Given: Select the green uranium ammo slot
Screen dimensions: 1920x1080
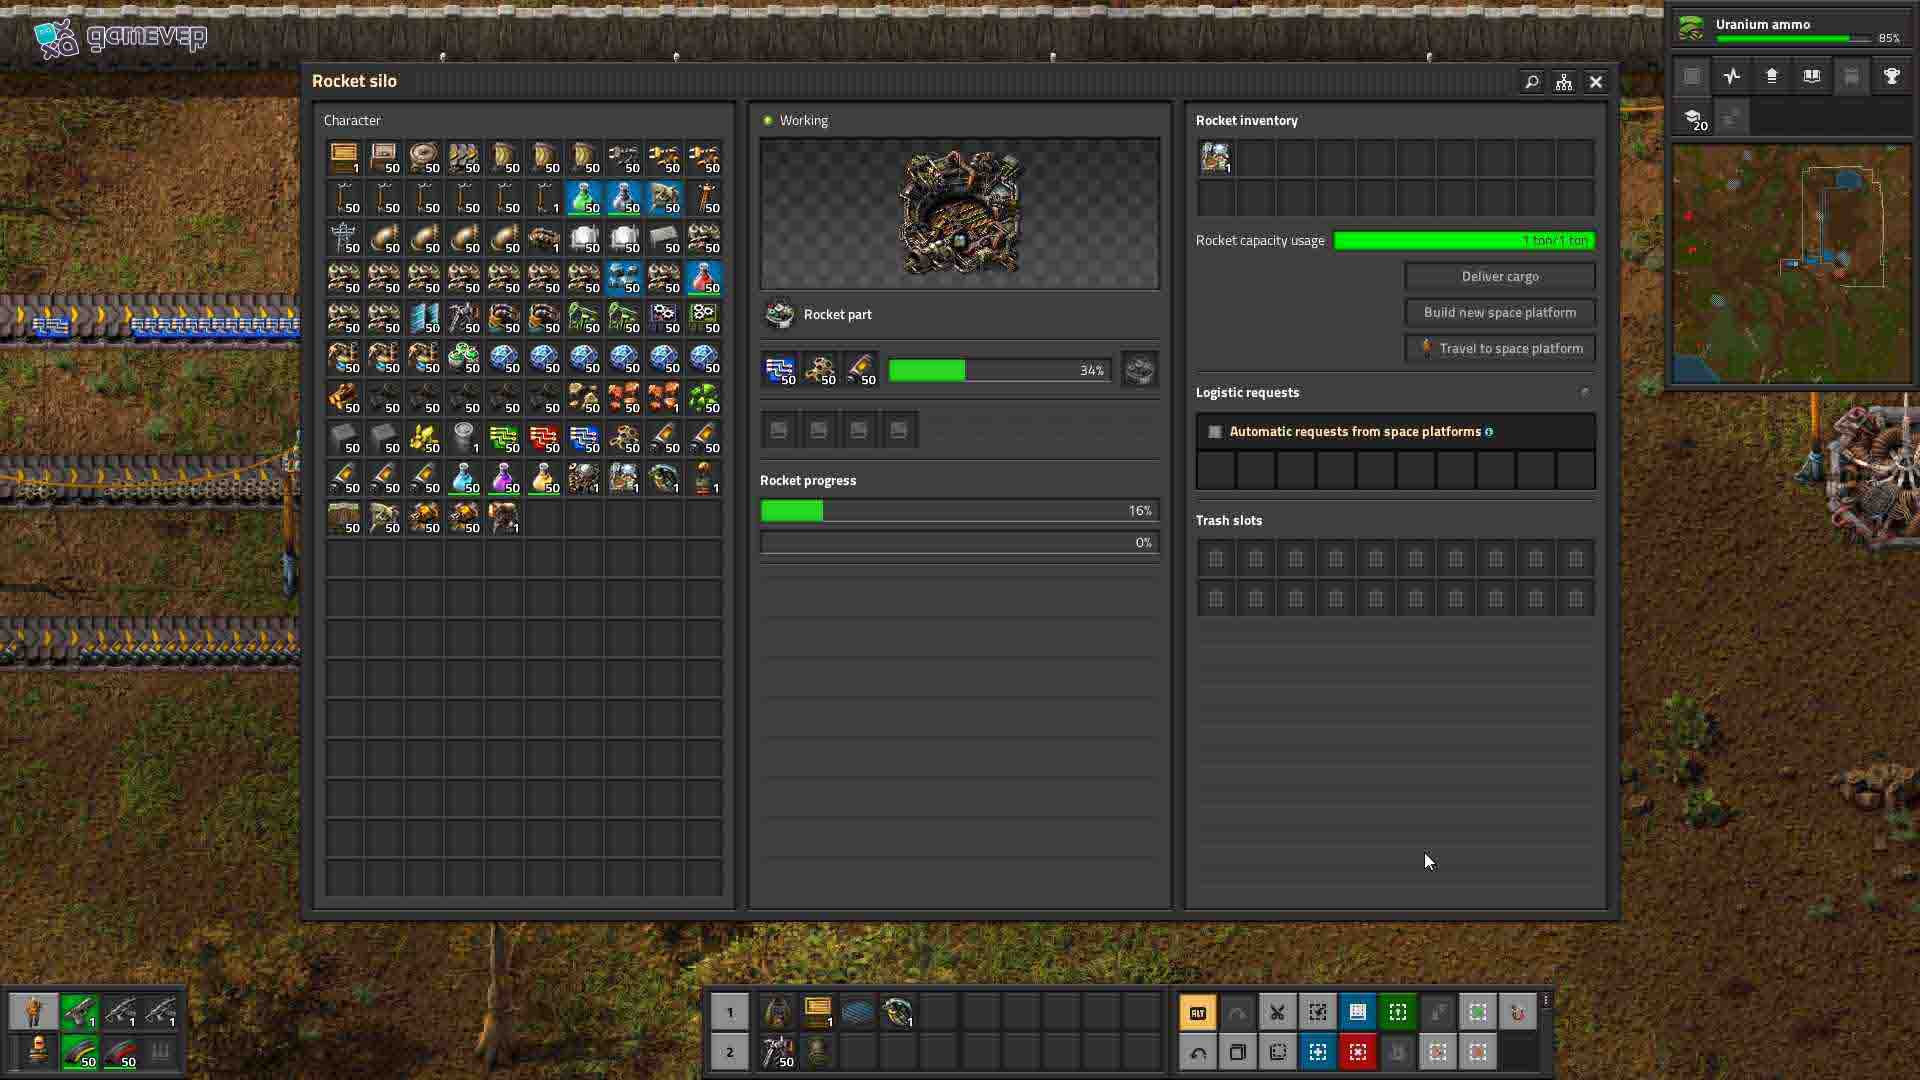Looking at the screenshot, I should pyautogui.click(x=80, y=1053).
